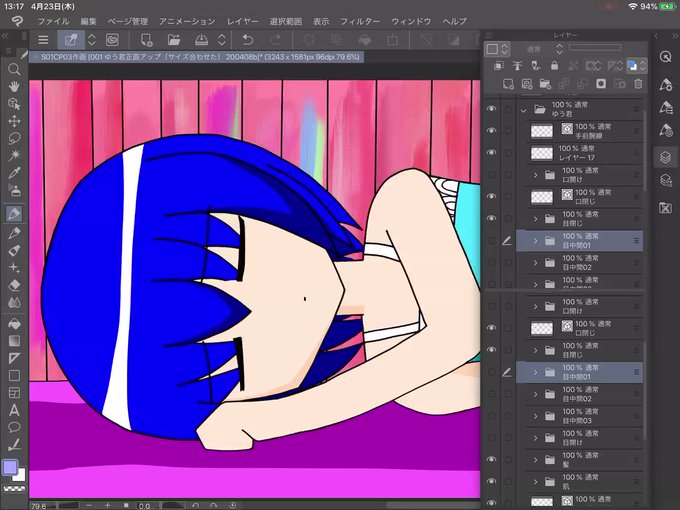
Task: Open the ウィンドウ menu
Action: tap(411, 21)
